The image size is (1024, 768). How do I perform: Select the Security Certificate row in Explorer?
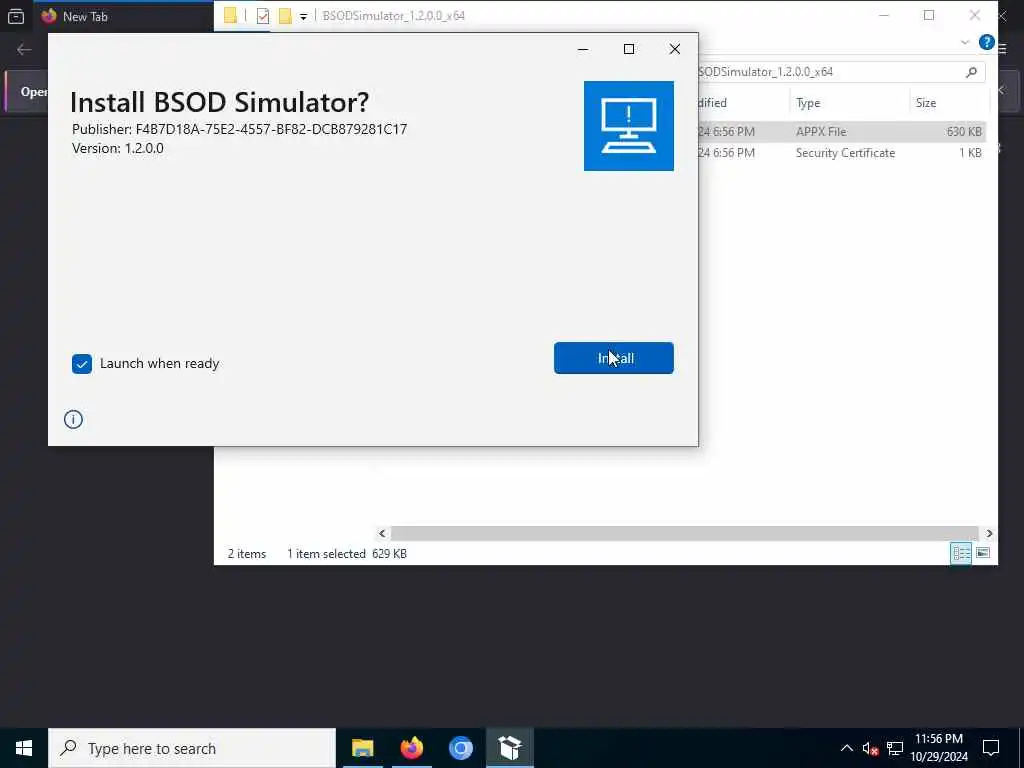[x=841, y=153]
